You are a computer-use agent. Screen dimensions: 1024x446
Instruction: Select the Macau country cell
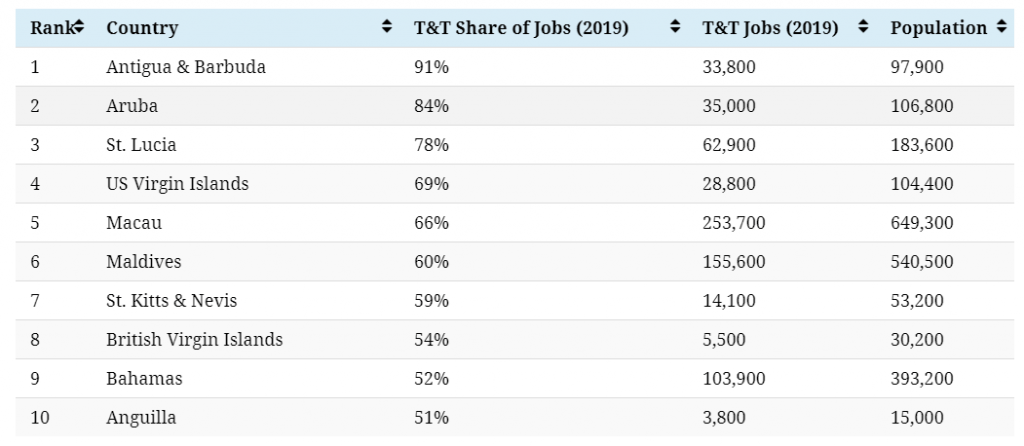coord(134,223)
